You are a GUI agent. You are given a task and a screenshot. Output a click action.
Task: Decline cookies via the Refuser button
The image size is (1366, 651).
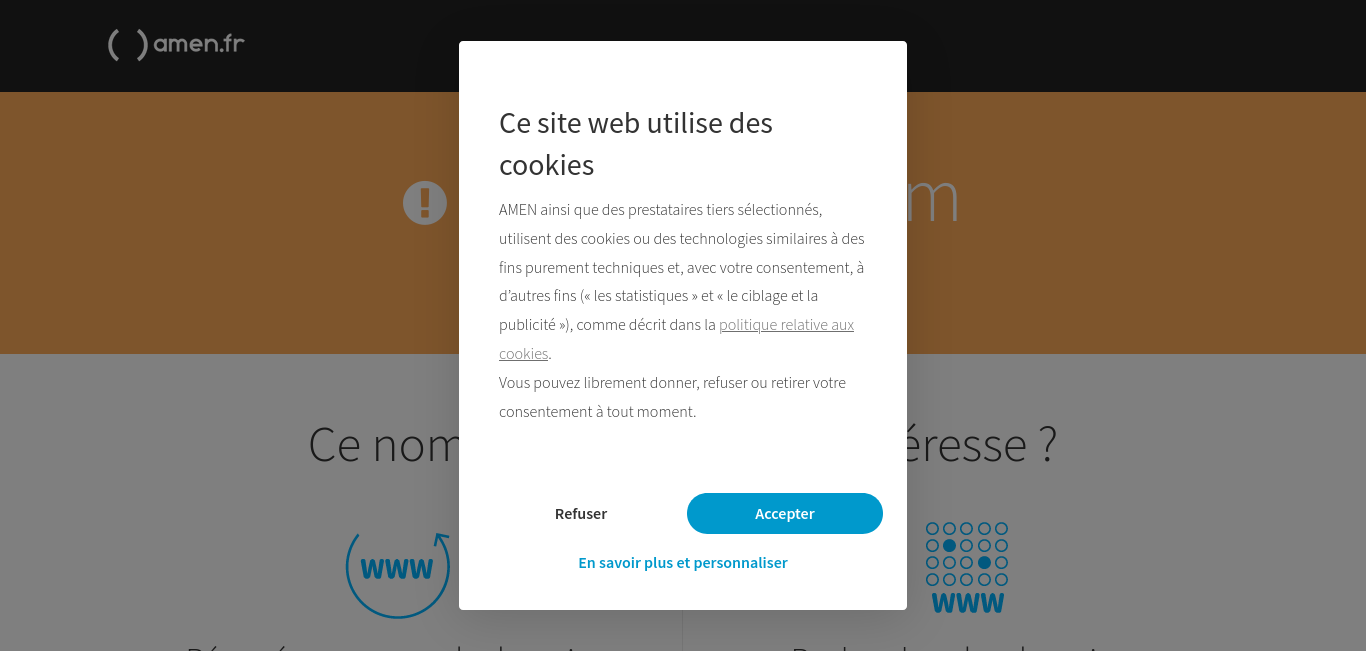(581, 513)
